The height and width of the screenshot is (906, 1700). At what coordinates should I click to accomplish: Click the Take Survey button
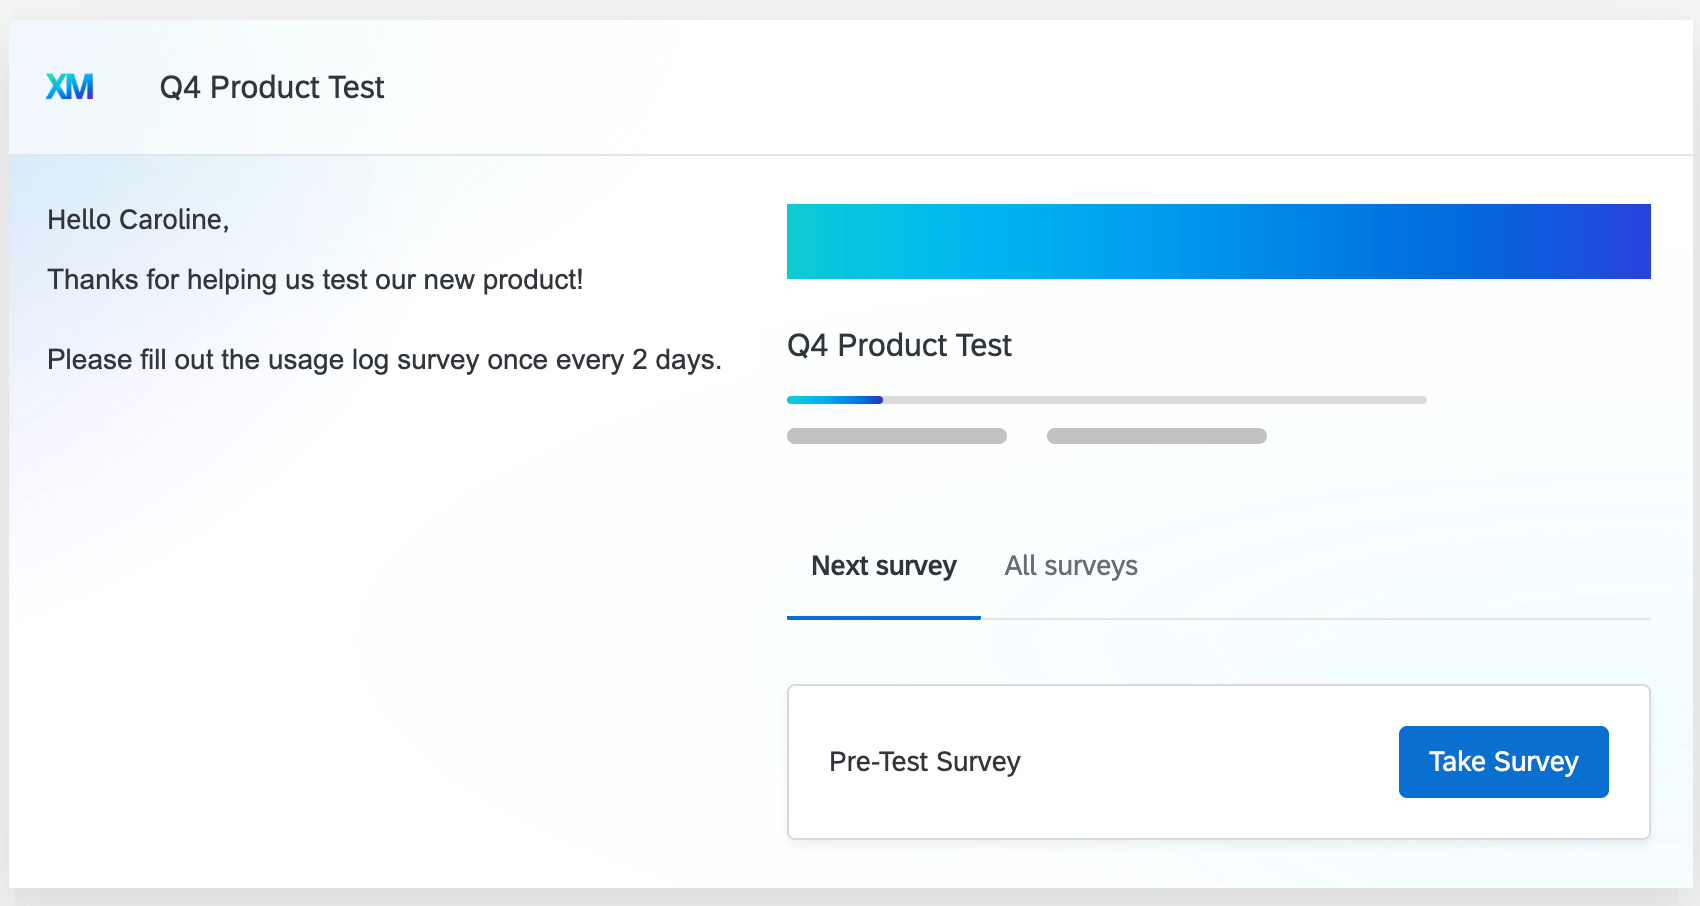[x=1503, y=761]
